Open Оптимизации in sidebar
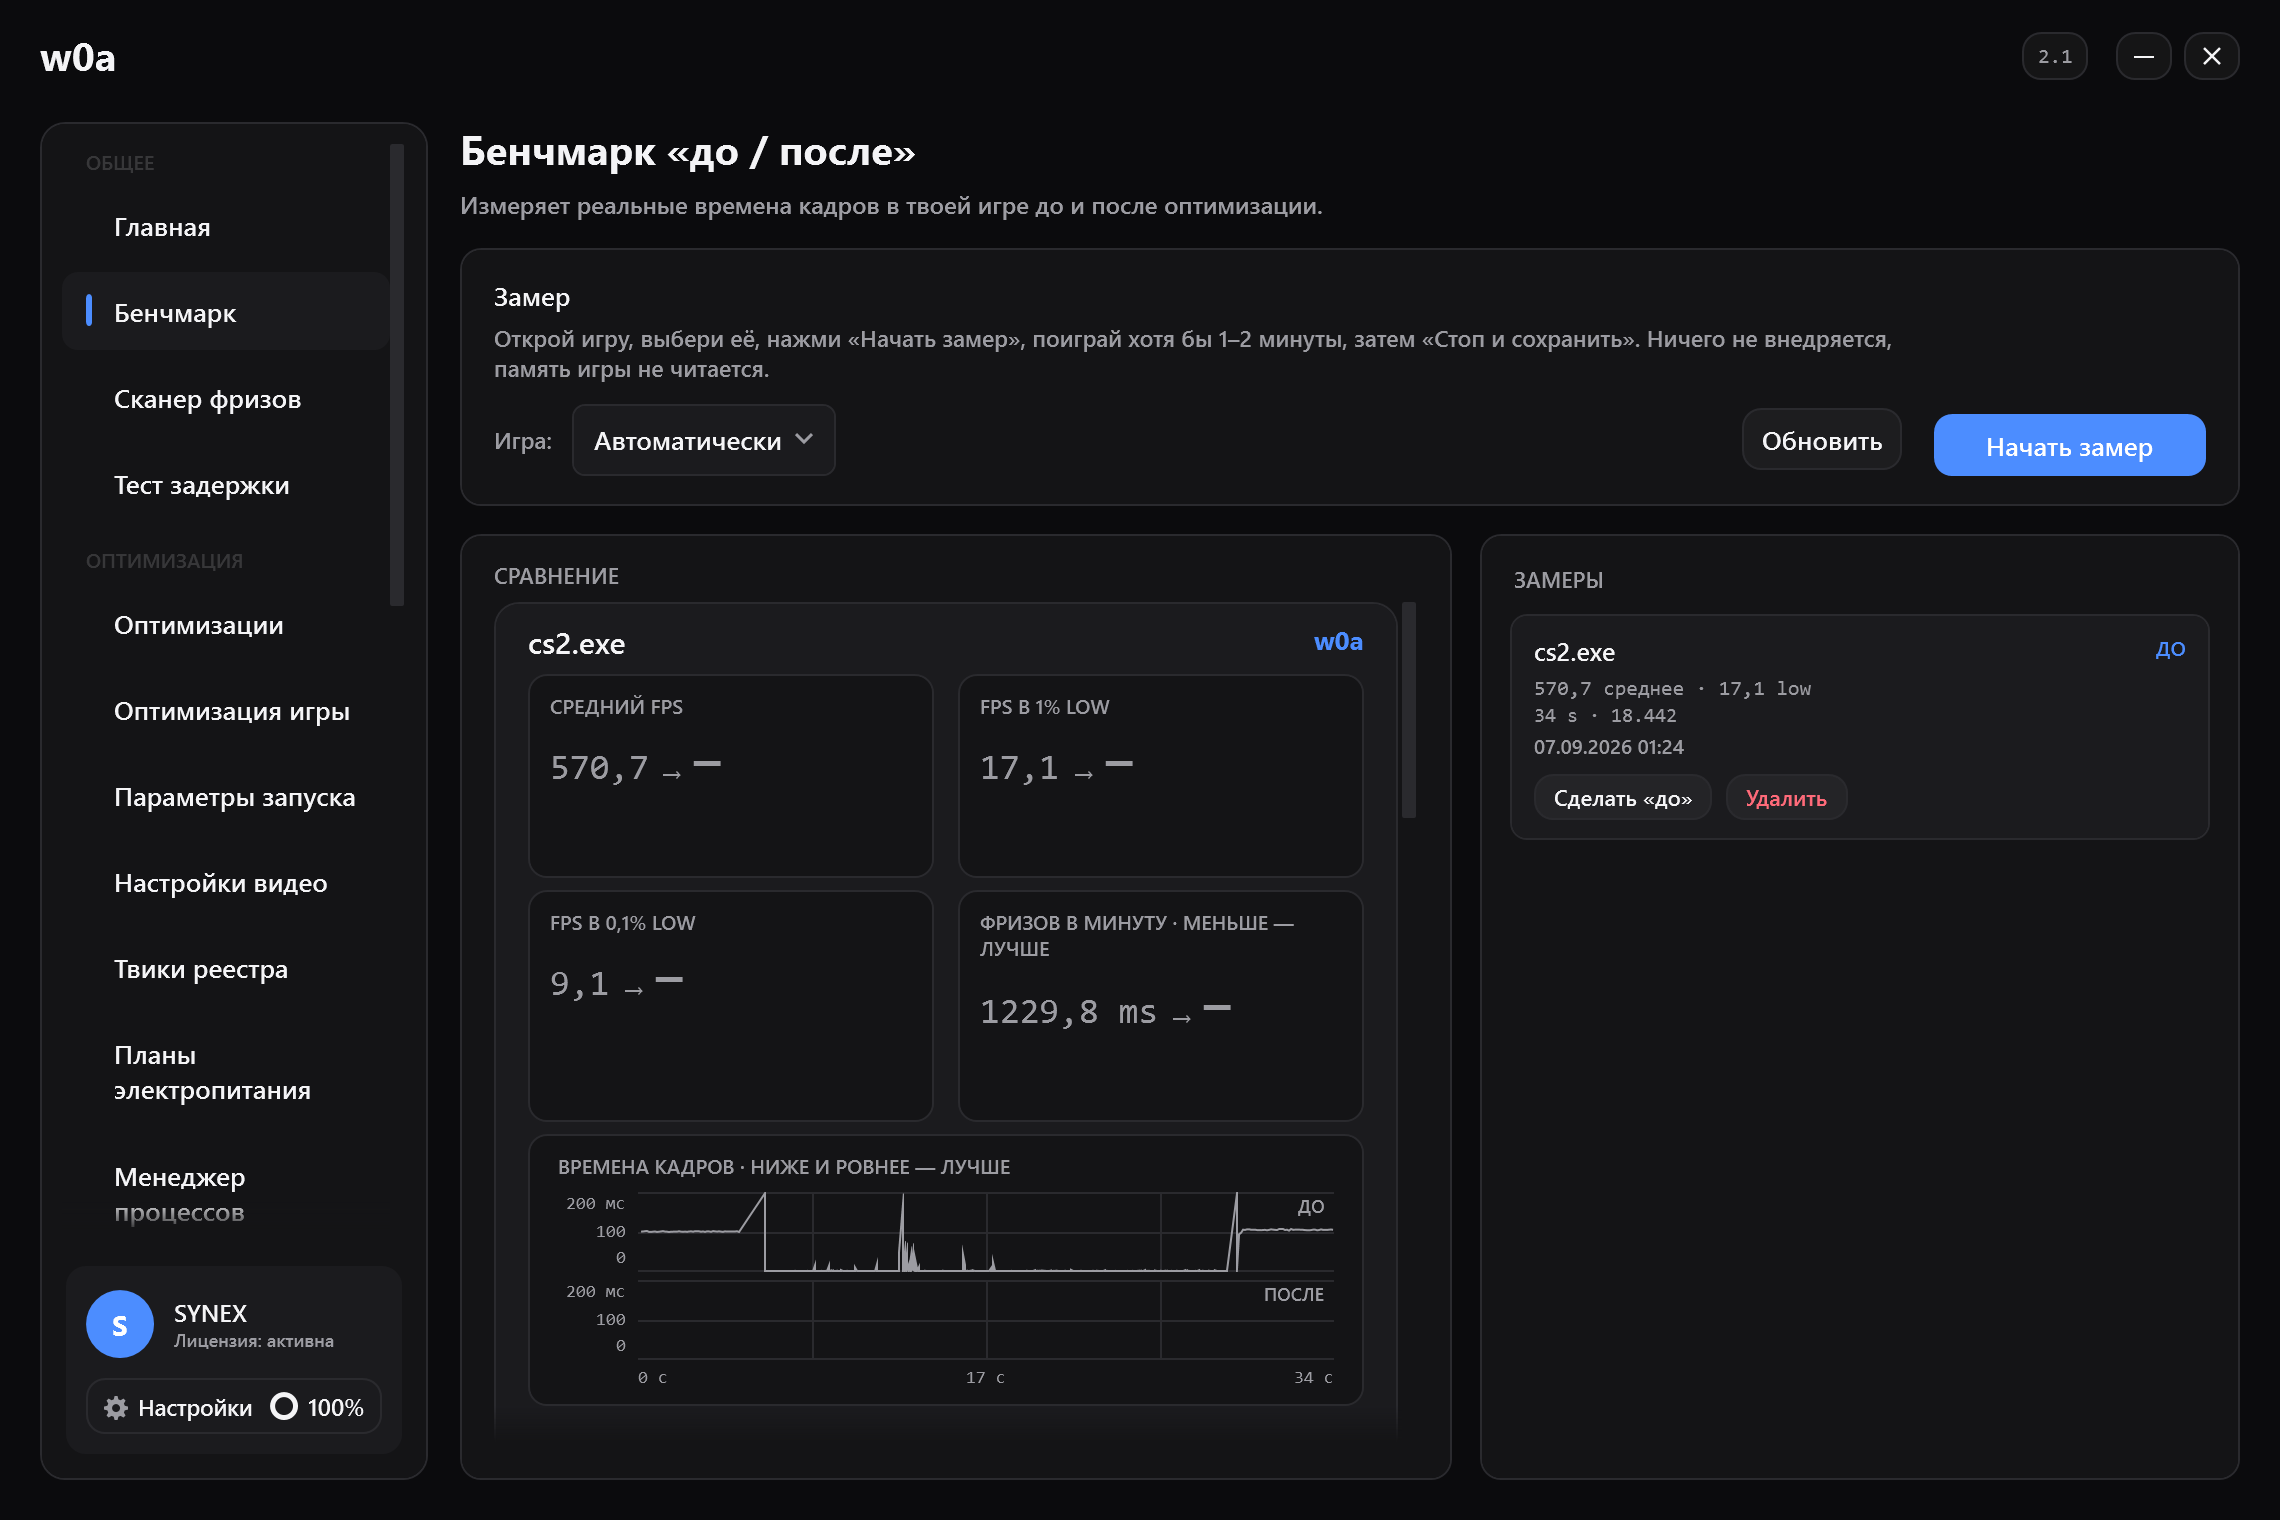Viewport: 2280px width, 1520px height. point(226,625)
